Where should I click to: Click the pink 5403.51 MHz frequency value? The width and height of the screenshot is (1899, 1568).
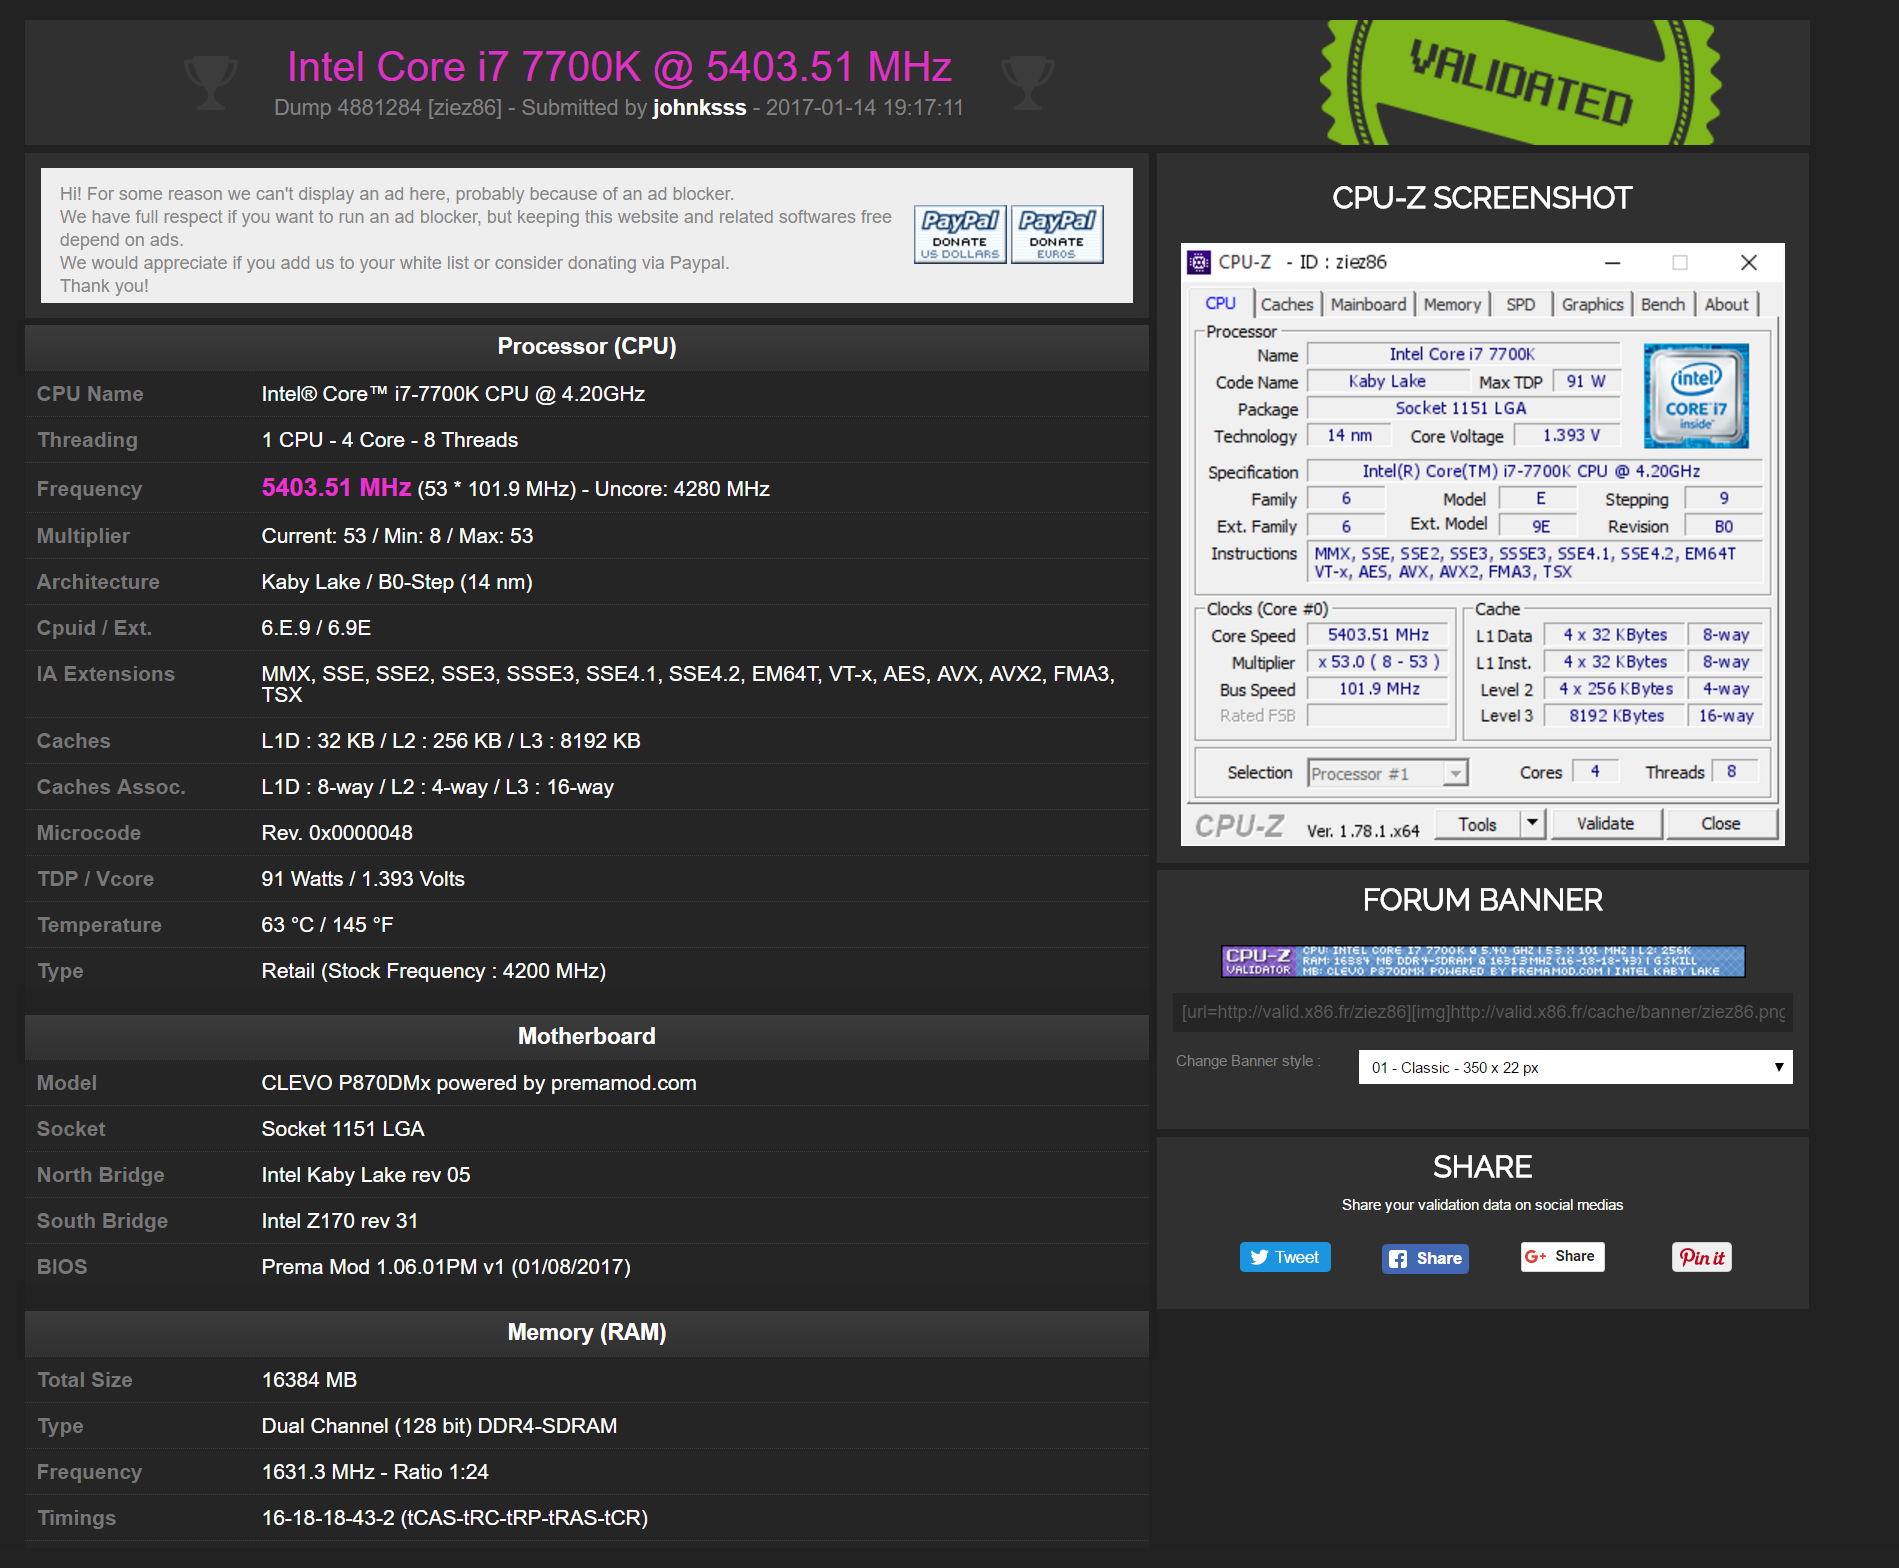click(x=336, y=487)
